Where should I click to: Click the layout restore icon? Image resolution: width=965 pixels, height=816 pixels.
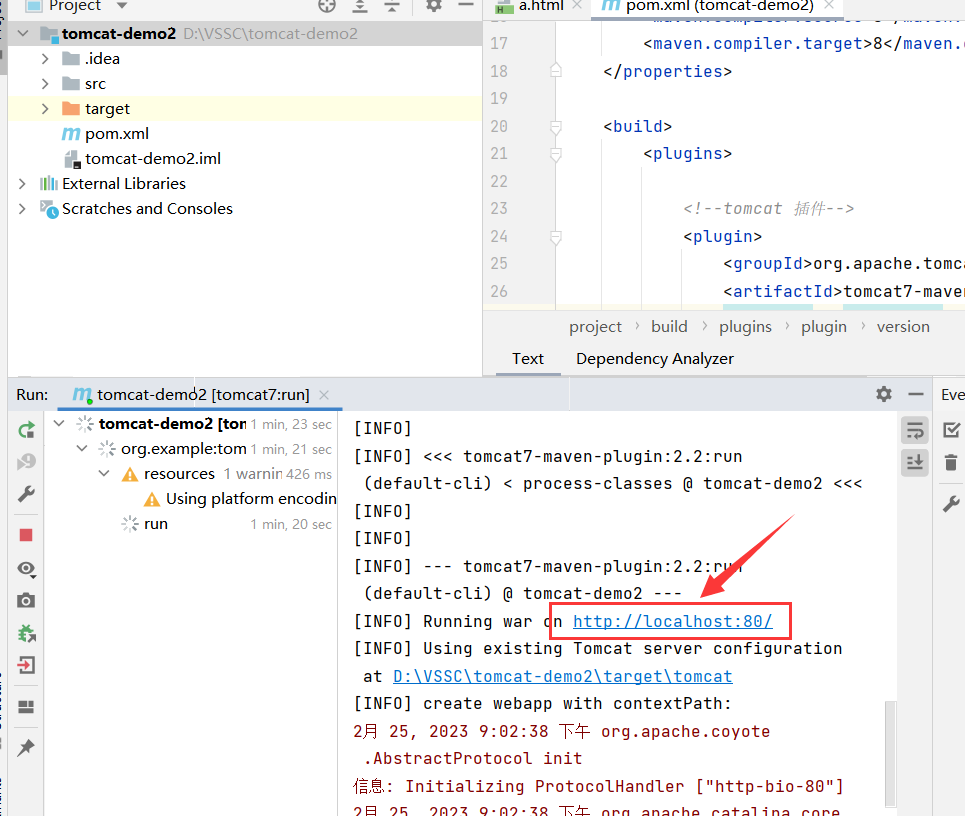tap(26, 706)
